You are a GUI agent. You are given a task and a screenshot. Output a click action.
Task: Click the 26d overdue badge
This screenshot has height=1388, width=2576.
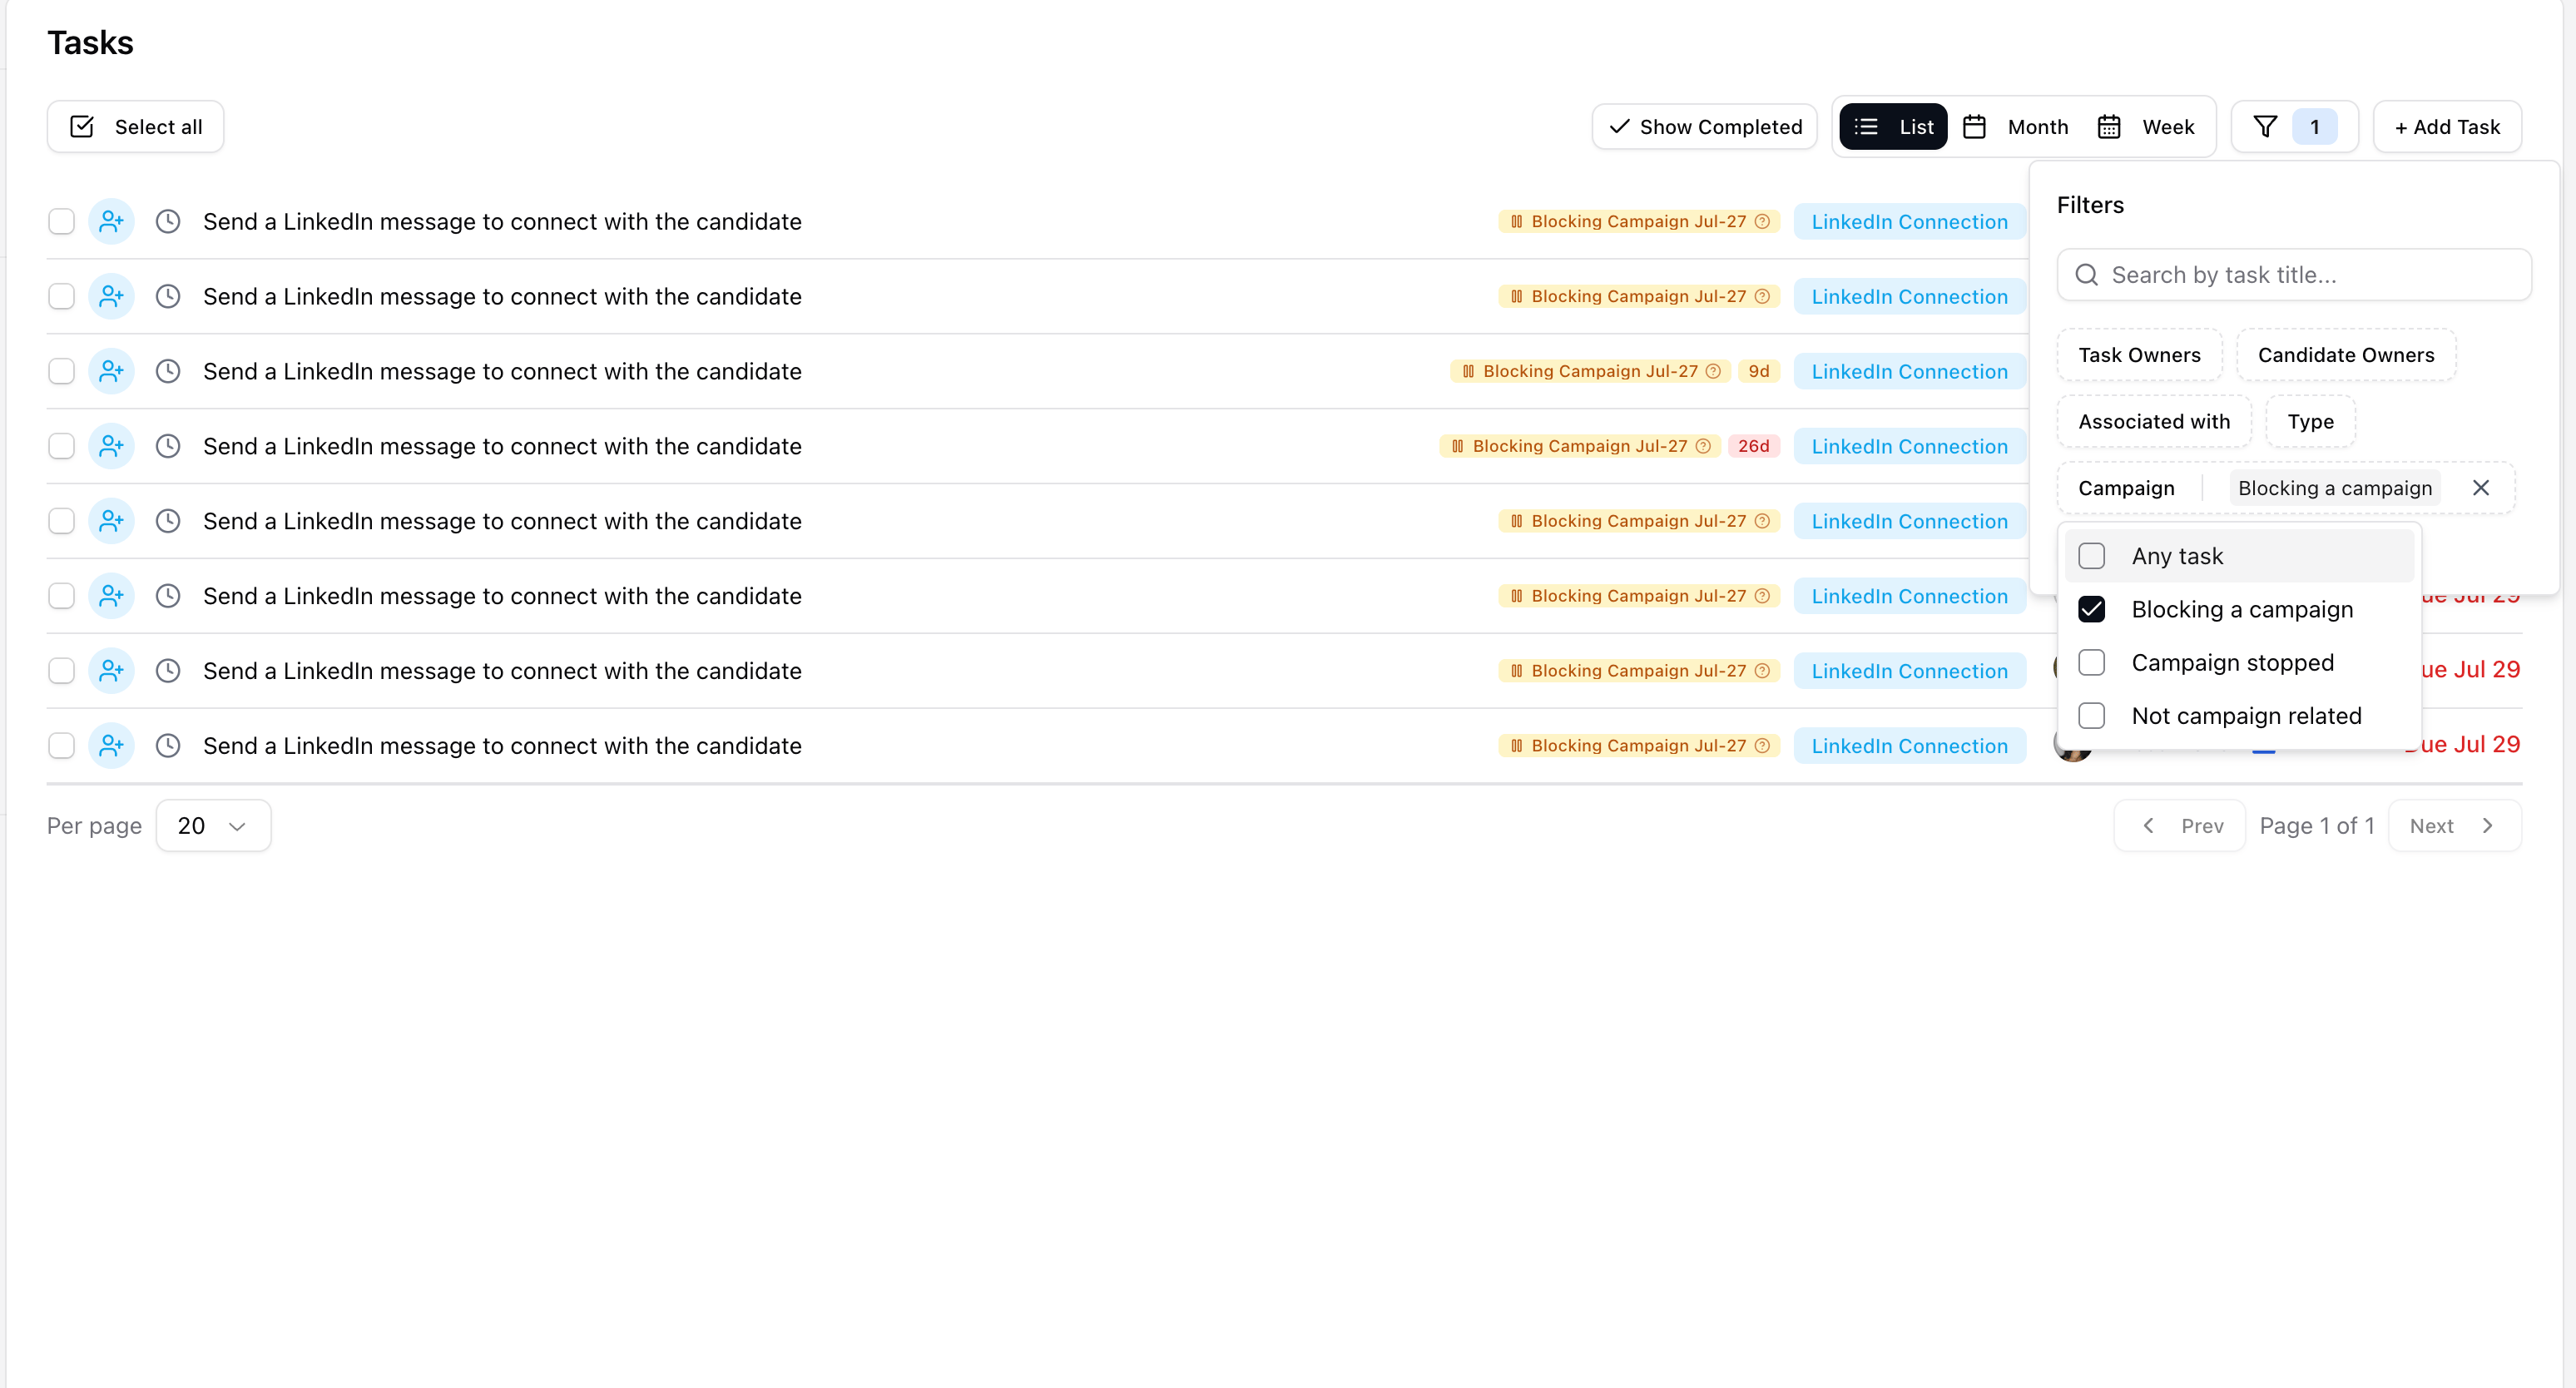click(1753, 446)
